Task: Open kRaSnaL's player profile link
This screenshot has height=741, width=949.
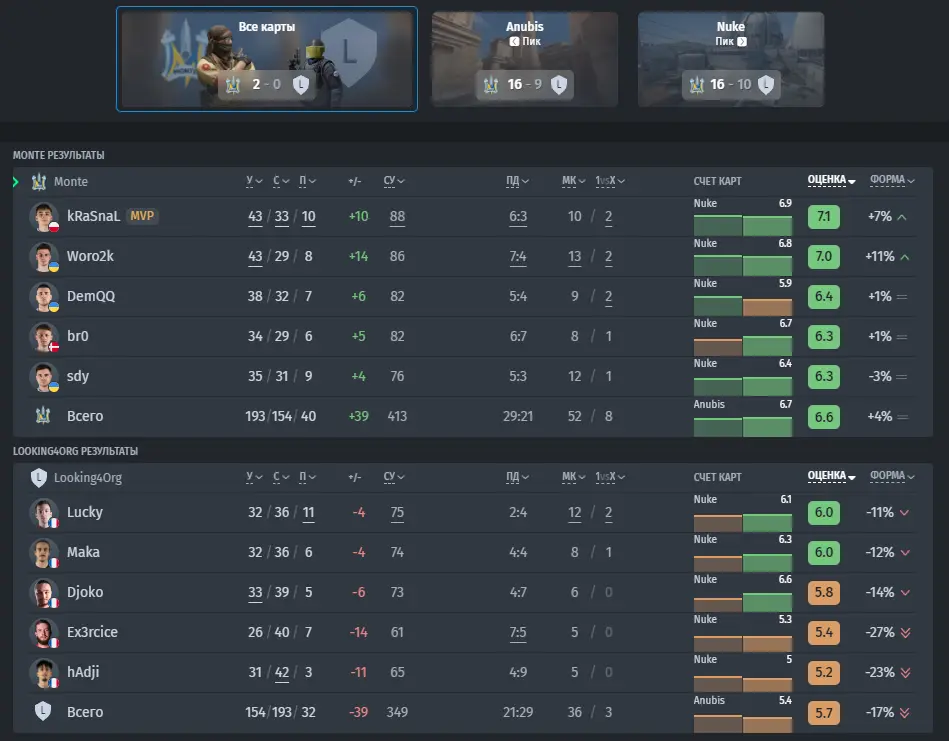Action: (x=93, y=216)
